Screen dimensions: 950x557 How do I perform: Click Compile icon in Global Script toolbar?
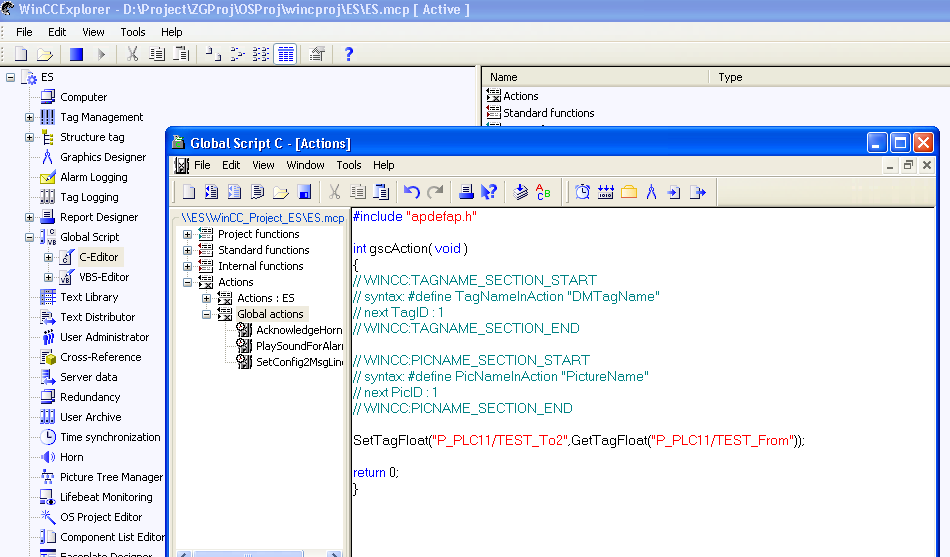pos(520,192)
